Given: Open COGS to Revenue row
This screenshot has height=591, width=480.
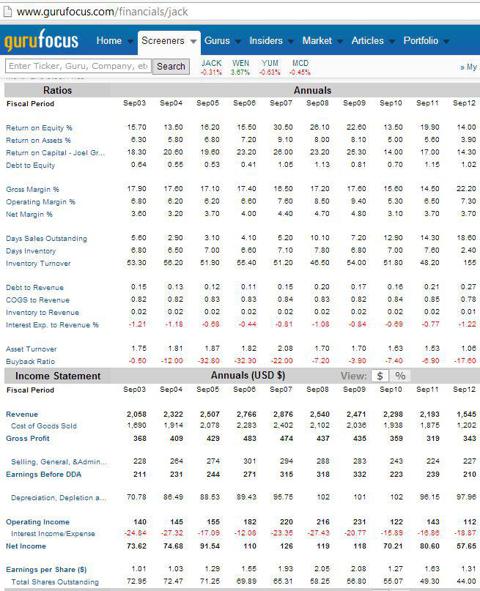Looking at the screenshot, I should [x=38, y=300].
